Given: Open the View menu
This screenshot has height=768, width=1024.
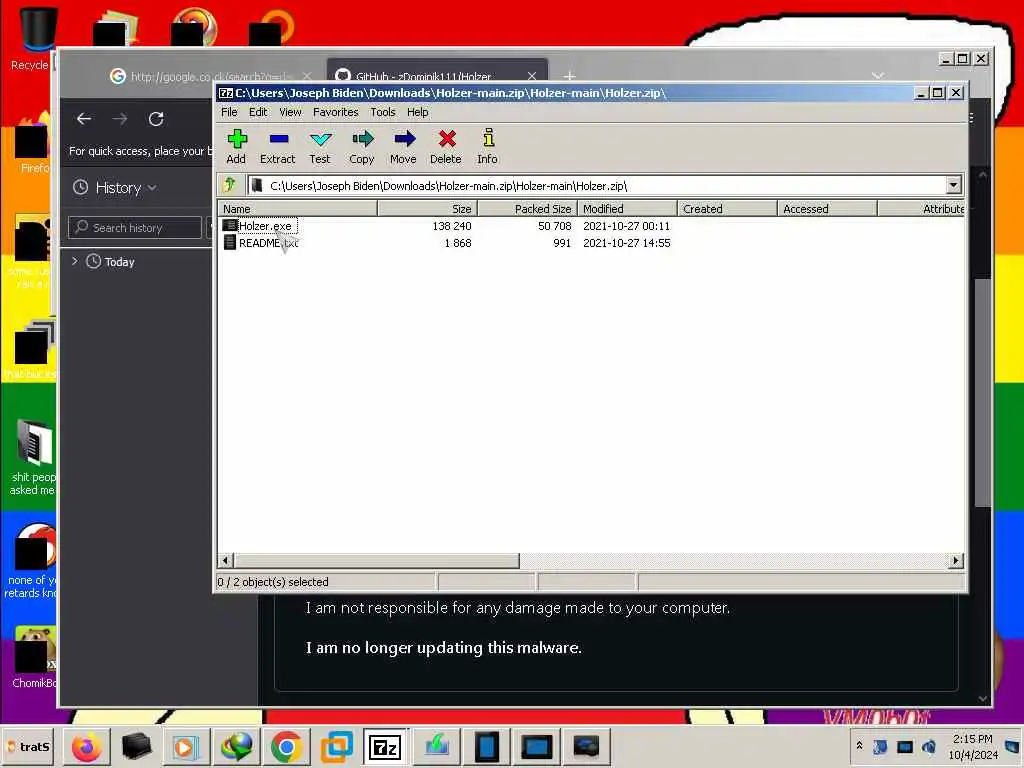Looking at the screenshot, I should tap(291, 112).
